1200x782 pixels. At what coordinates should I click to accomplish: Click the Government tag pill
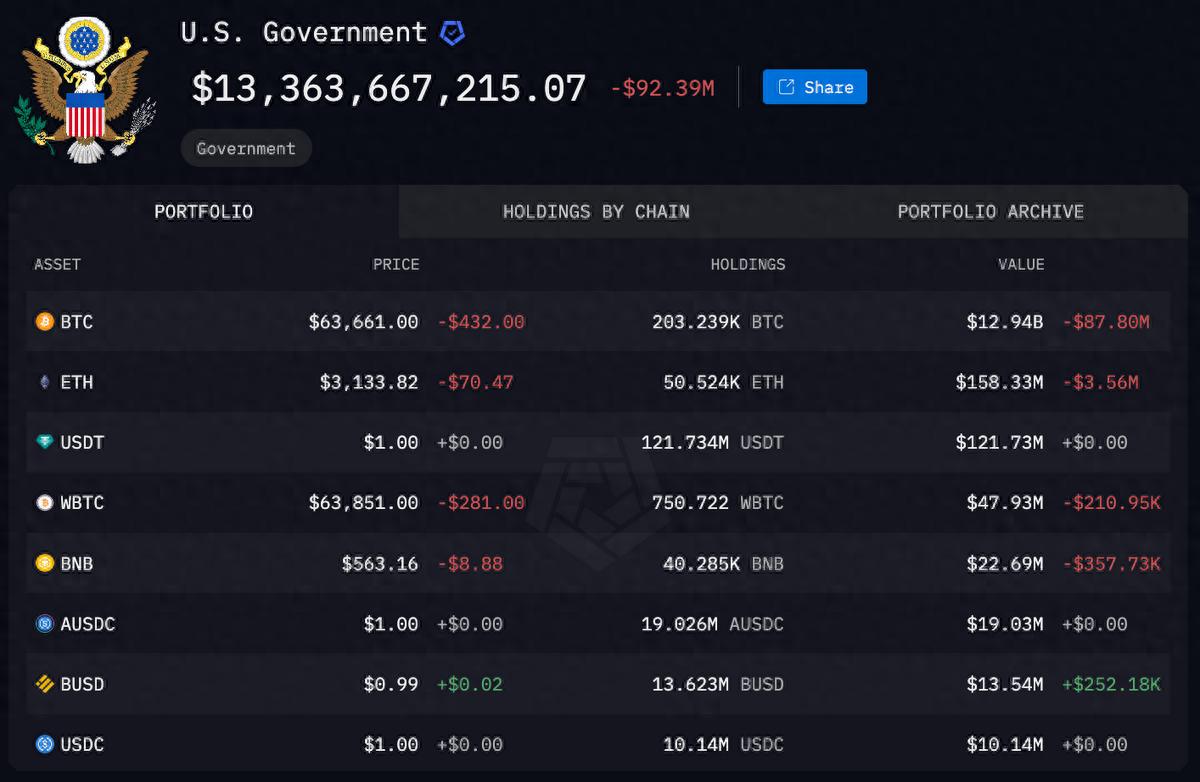point(246,148)
